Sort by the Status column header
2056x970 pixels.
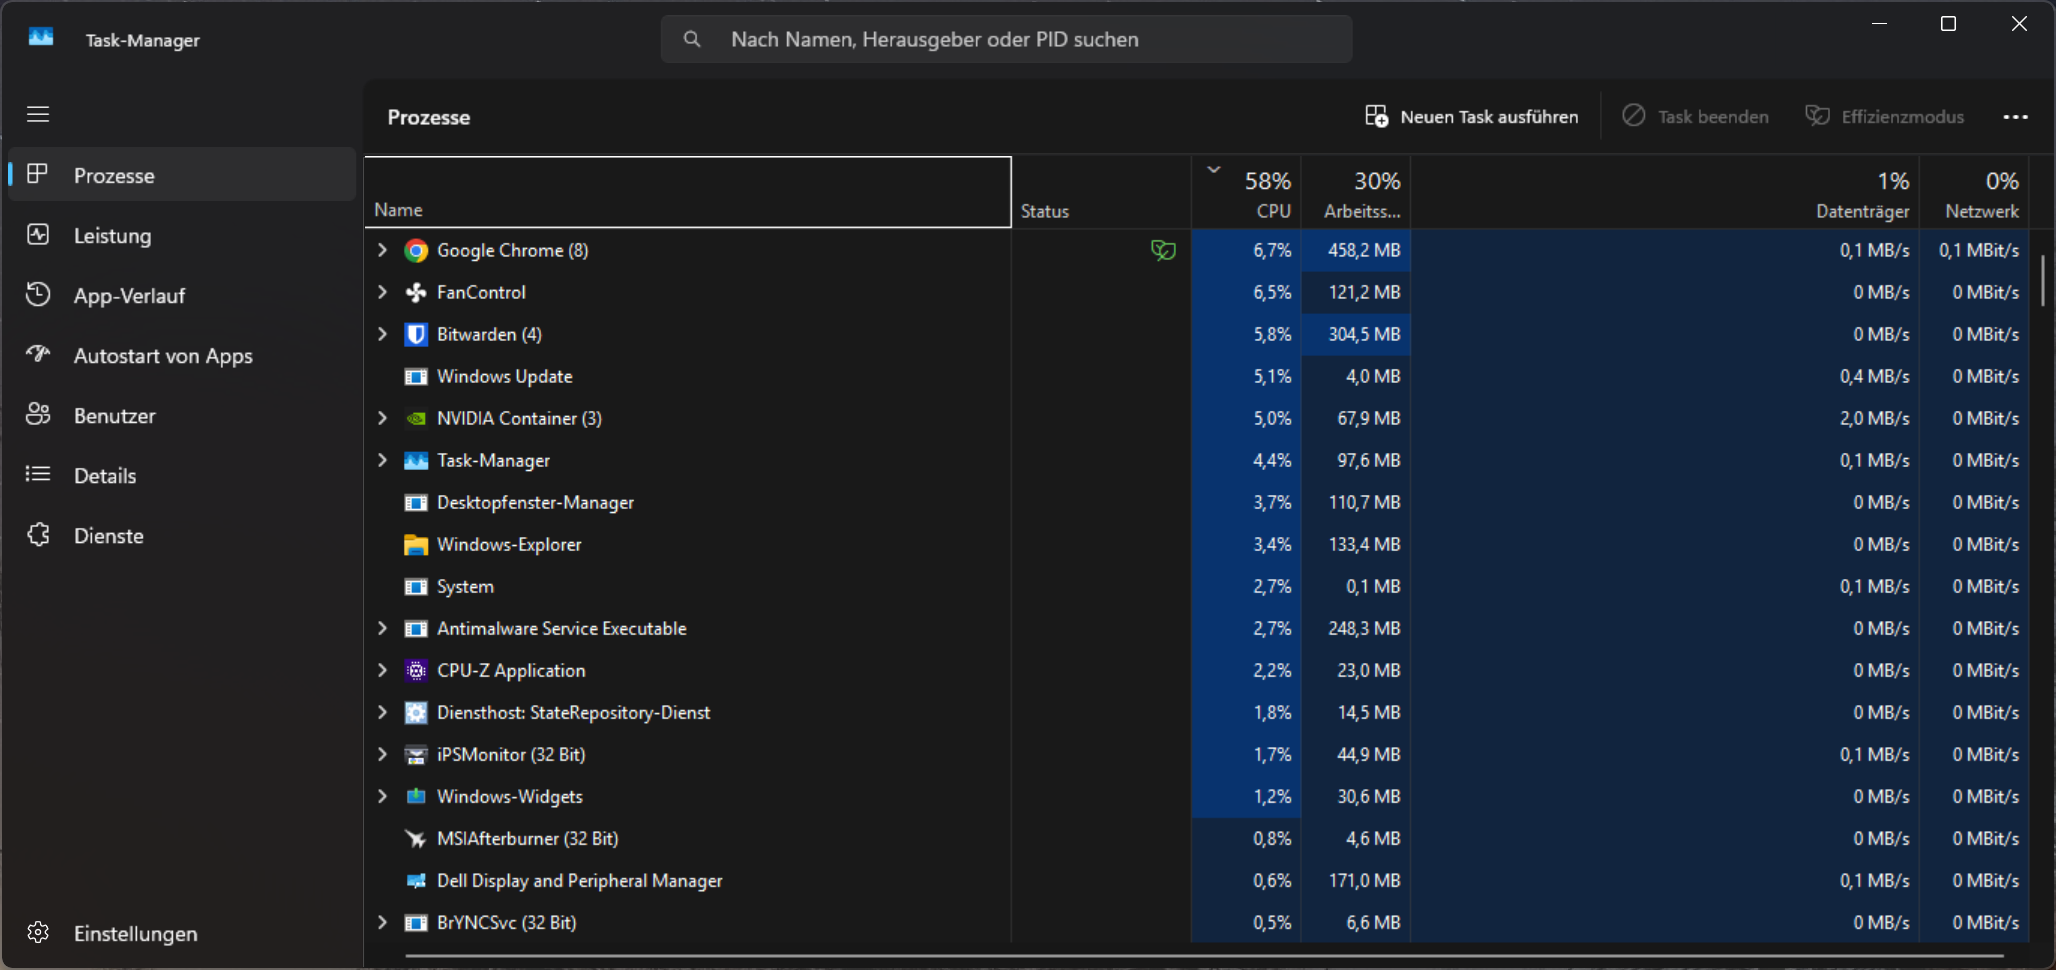(x=1101, y=192)
